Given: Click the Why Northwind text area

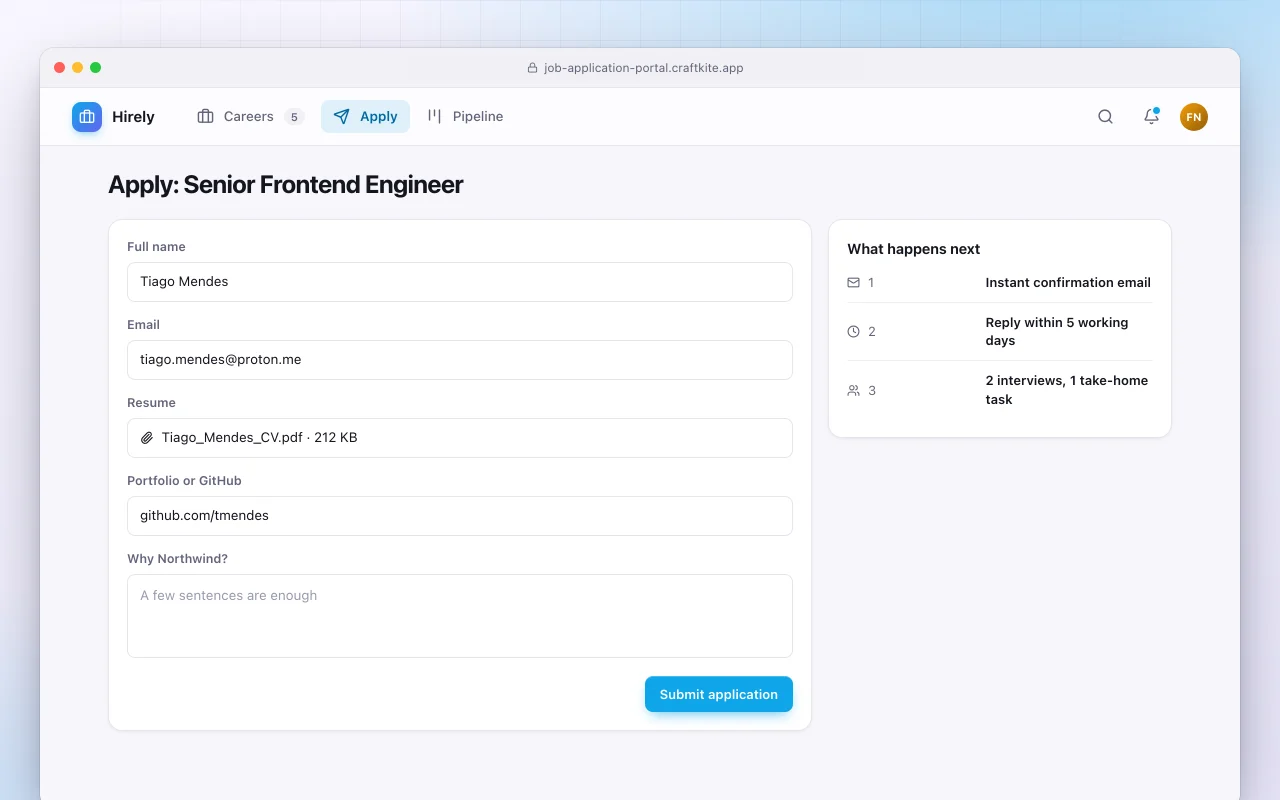Looking at the screenshot, I should click(x=460, y=616).
